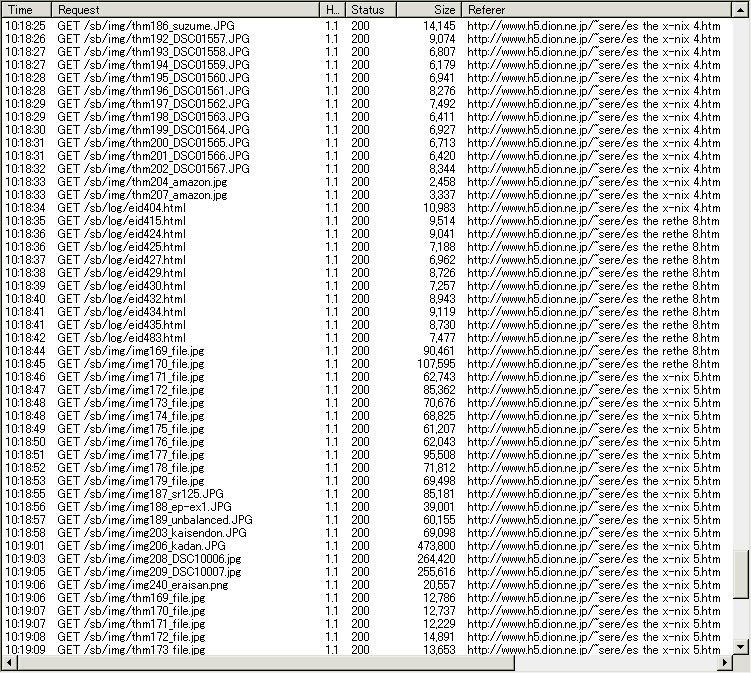The width and height of the screenshot is (751, 673).
Task: Click the vertical scrollbar thumb
Action: pyautogui.click(x=740, y=574)
